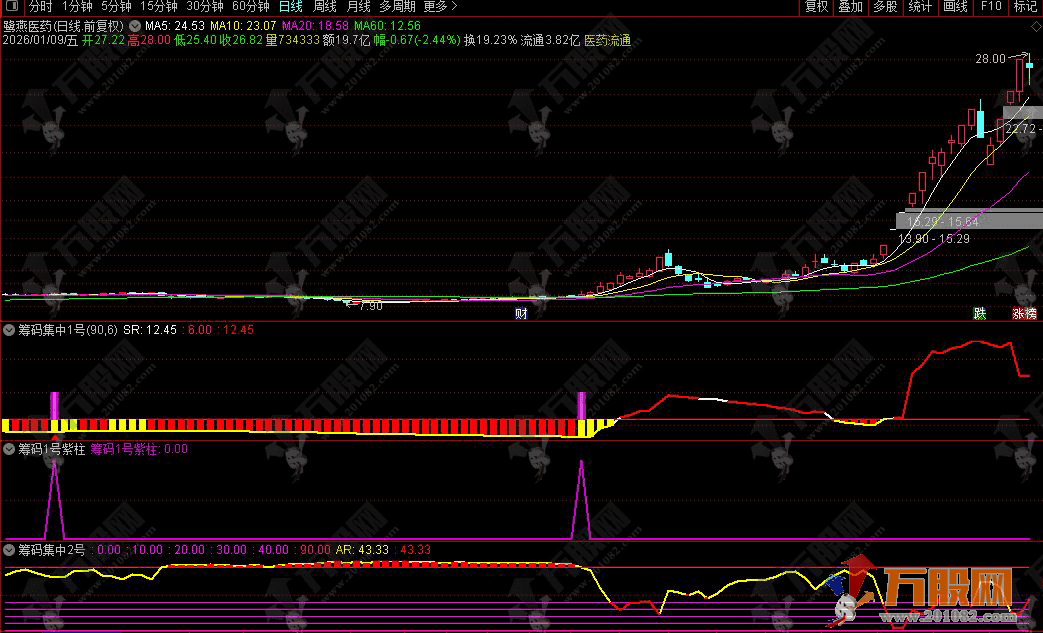The width and height of the screenshot is (1043, 633).
Task: Switch to the 周线 weekly tab
Action: [x=325, y=6]
